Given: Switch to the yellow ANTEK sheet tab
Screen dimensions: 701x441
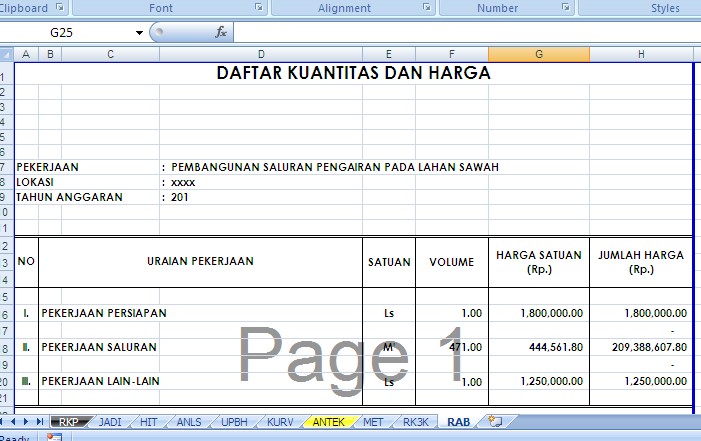Looking at the screenshot, I should (329, 422).
